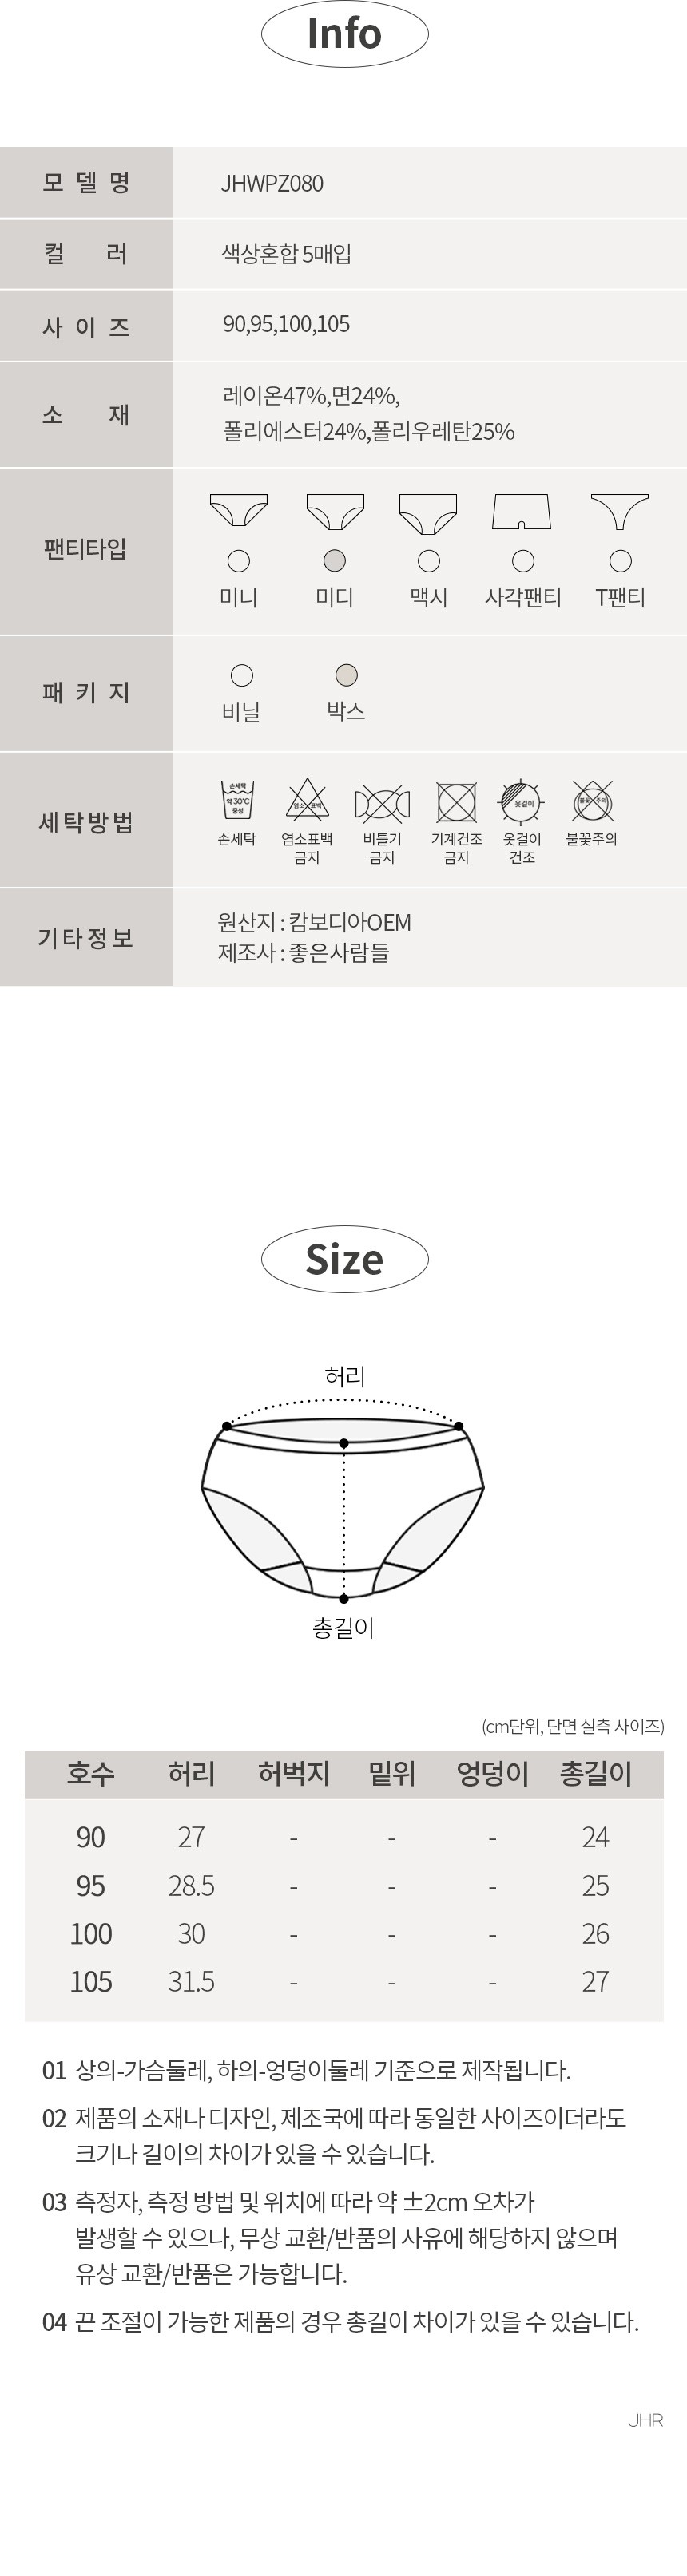Click the 허리 column header in size table
The width and height of the screenshot is (687, 2576).
point(191,1773)
